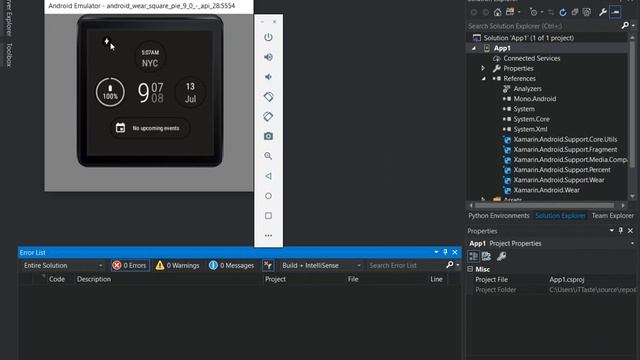The height and width of the screenshot is (360, 640).
Task: Select the Xamarin.Android.Wear reference
Action: click(546, 190)
